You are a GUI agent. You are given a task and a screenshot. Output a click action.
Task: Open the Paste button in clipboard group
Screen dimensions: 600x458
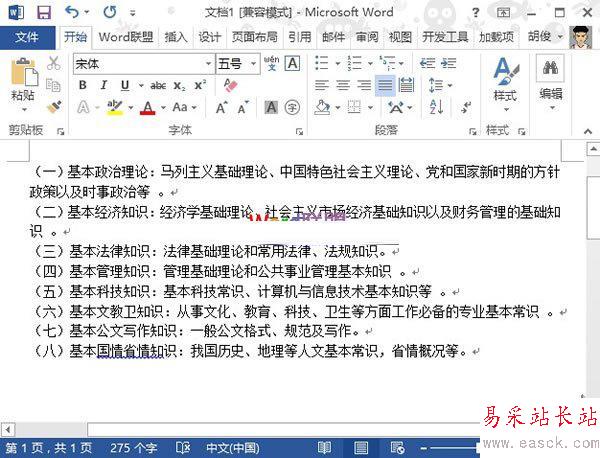pyautogui.click(x=23, y=85)
